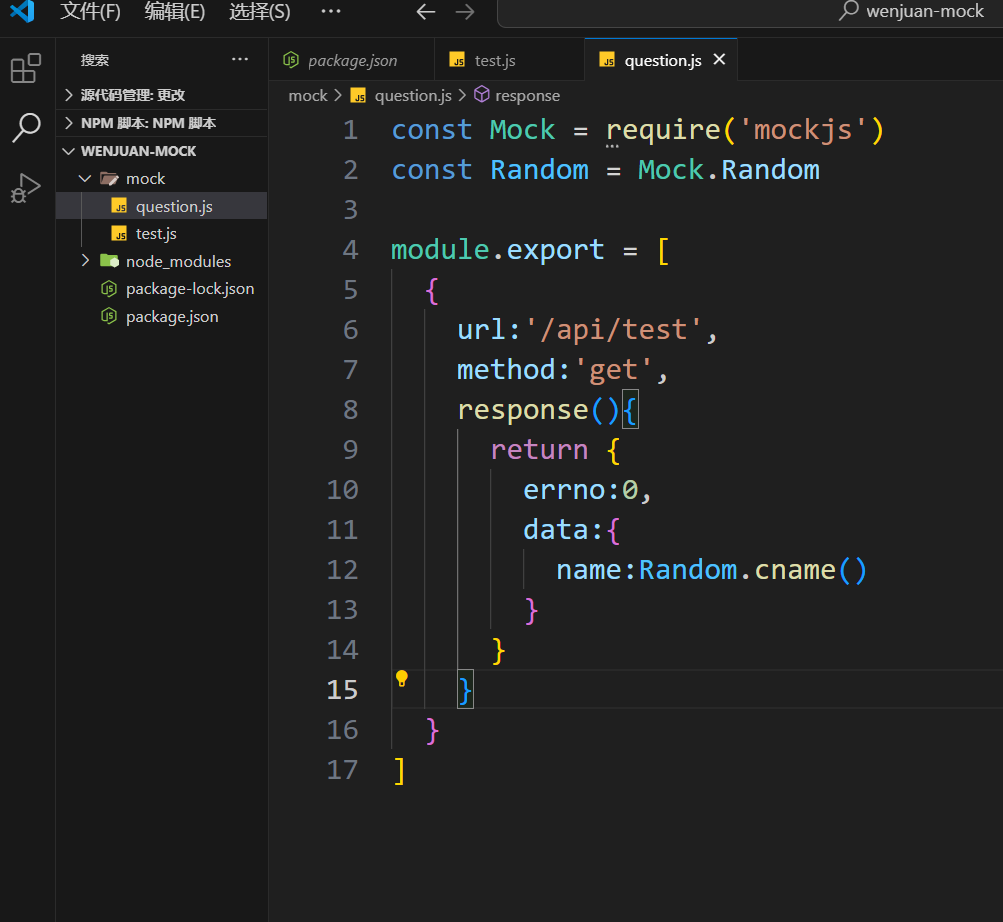The height and width of the screenshot is (922, 1003).
Task: Click line number 1 in gutter
Action: point(350,130)
